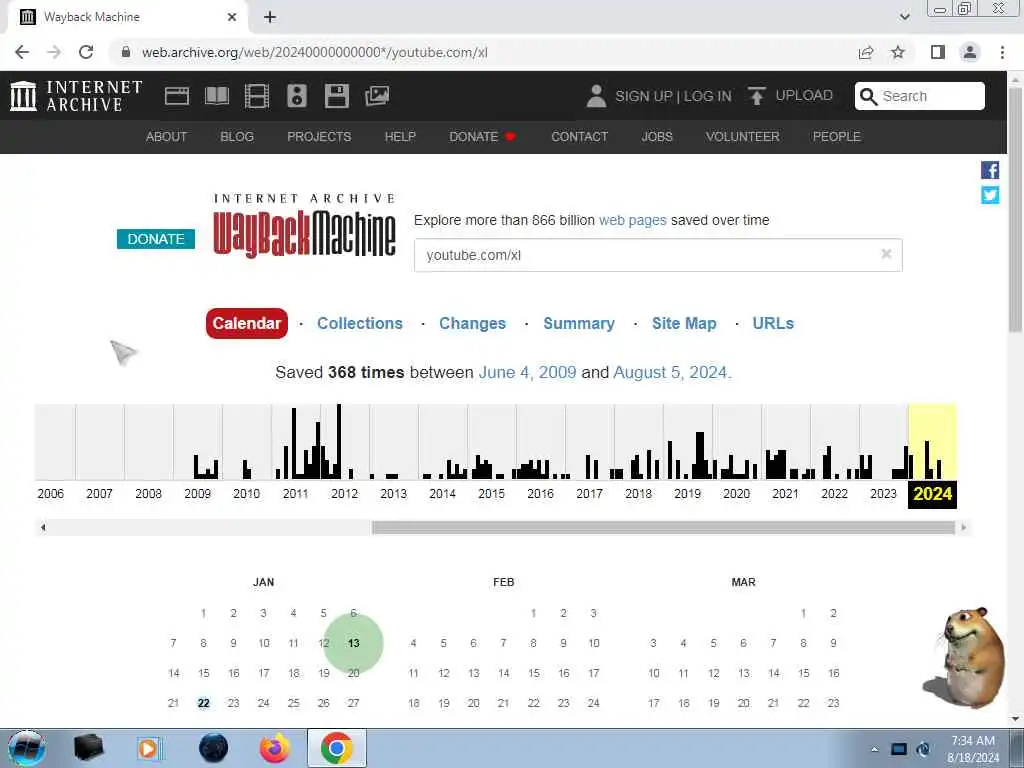Switch to the URLs tab

tap(773, 323)
